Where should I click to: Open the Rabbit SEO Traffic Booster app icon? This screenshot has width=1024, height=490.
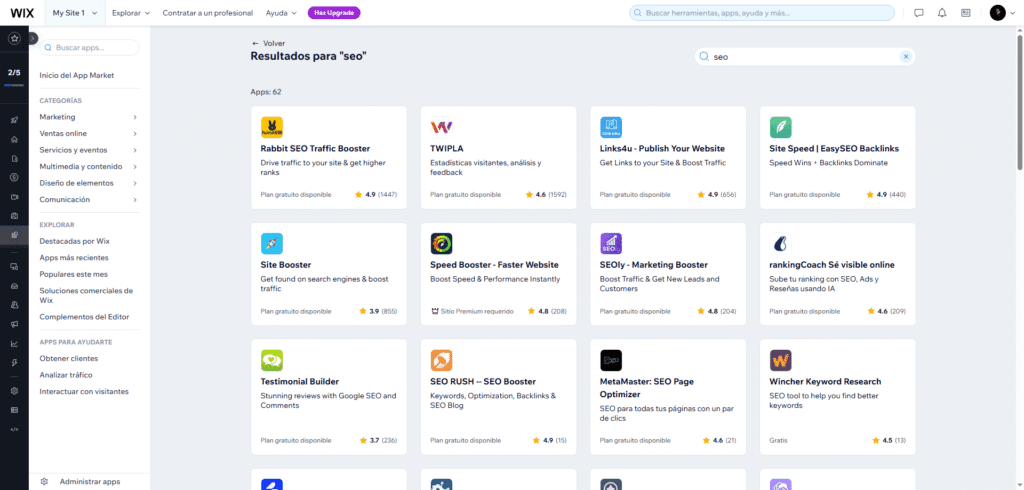(x=271, y=127)
